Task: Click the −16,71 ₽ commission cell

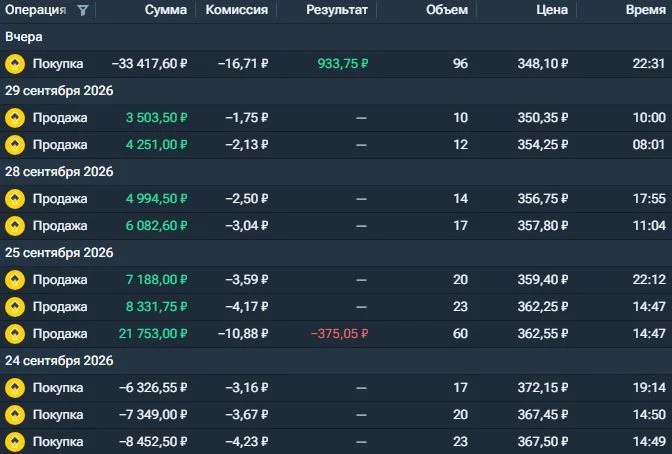Action: click(243, 64)
